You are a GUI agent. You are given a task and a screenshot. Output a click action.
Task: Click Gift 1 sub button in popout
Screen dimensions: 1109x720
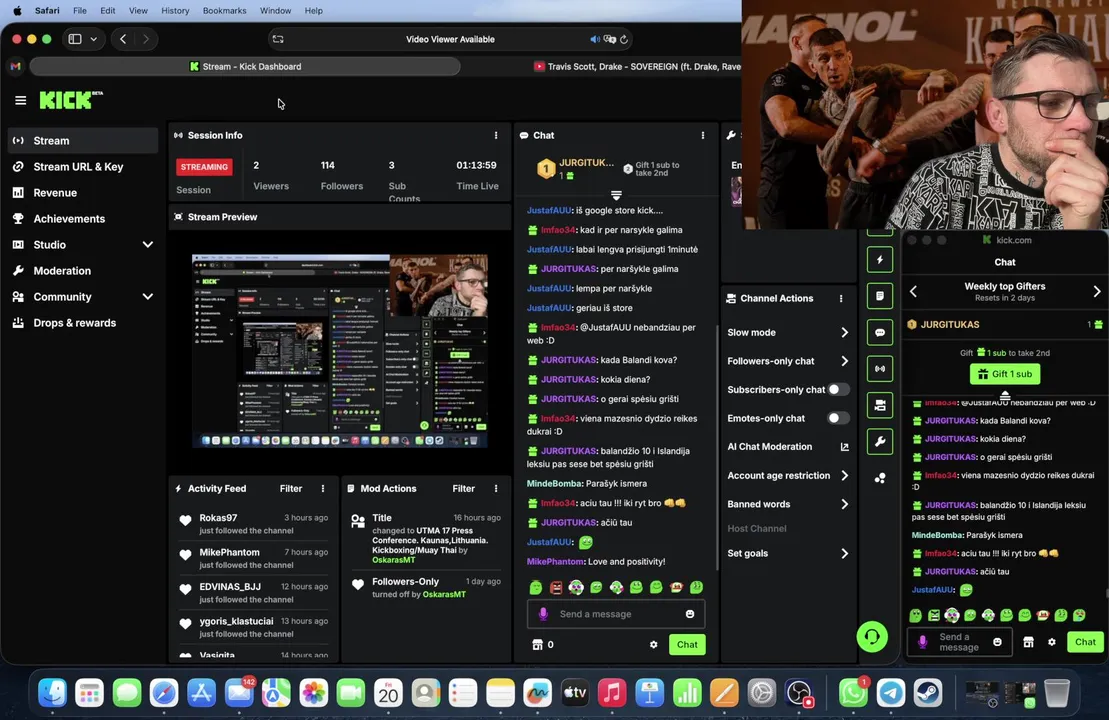tap(1004, 374)
